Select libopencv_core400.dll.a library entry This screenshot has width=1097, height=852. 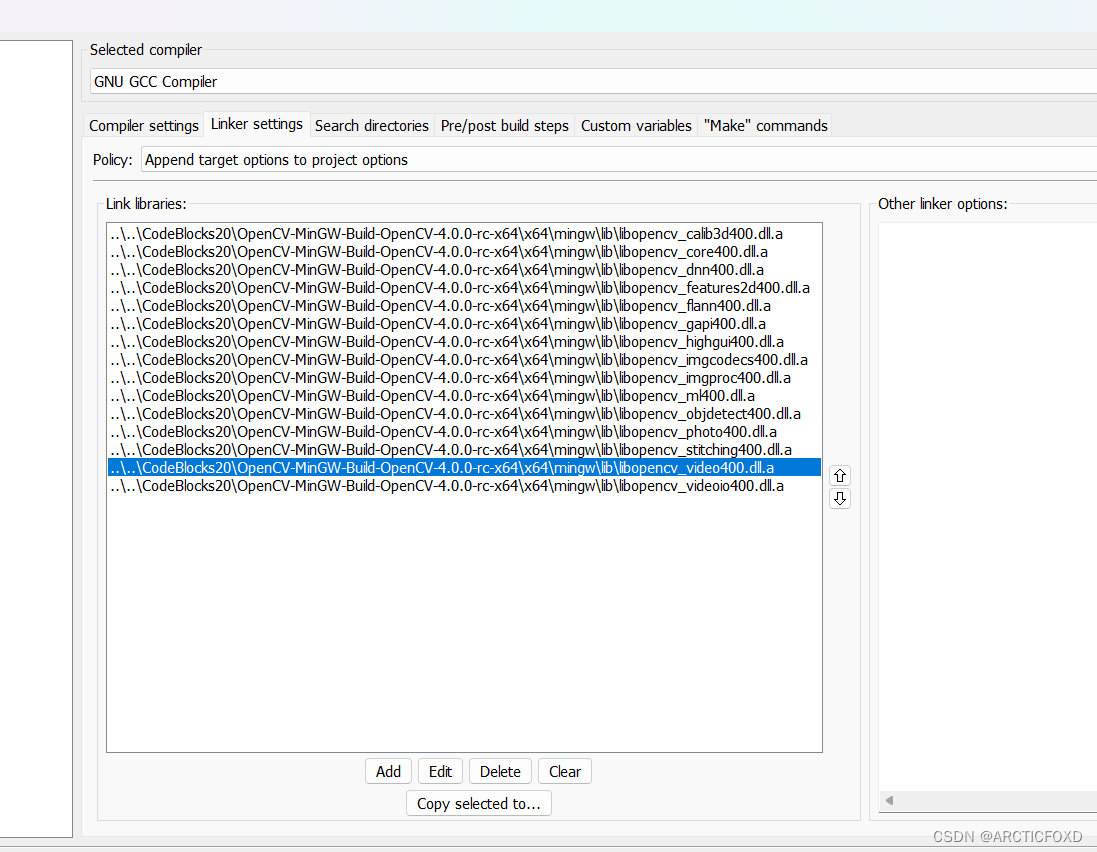point(464,252)
